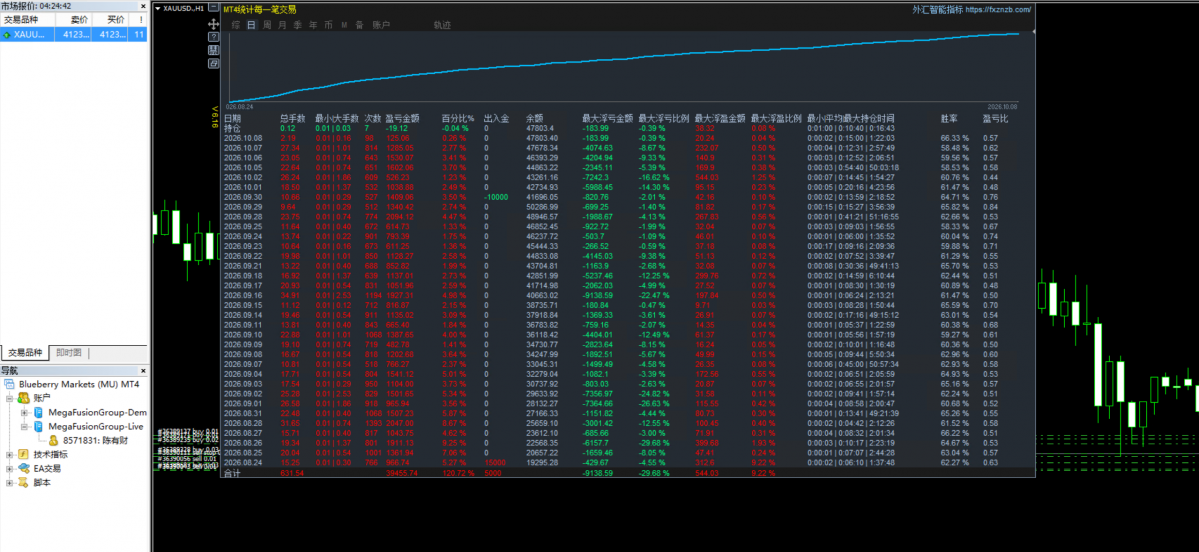Screen dimensions: 1199x552
Task: Click the print icon below the save icon
Action: click(213, 62)
